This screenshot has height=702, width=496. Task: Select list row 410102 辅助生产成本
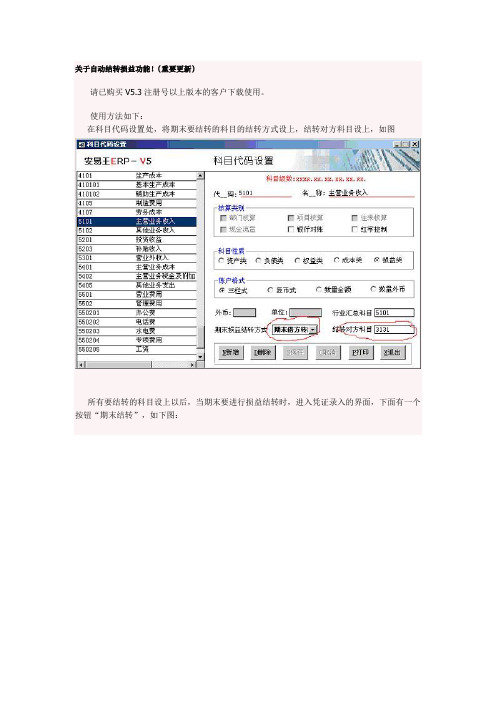tap(137, 194)
